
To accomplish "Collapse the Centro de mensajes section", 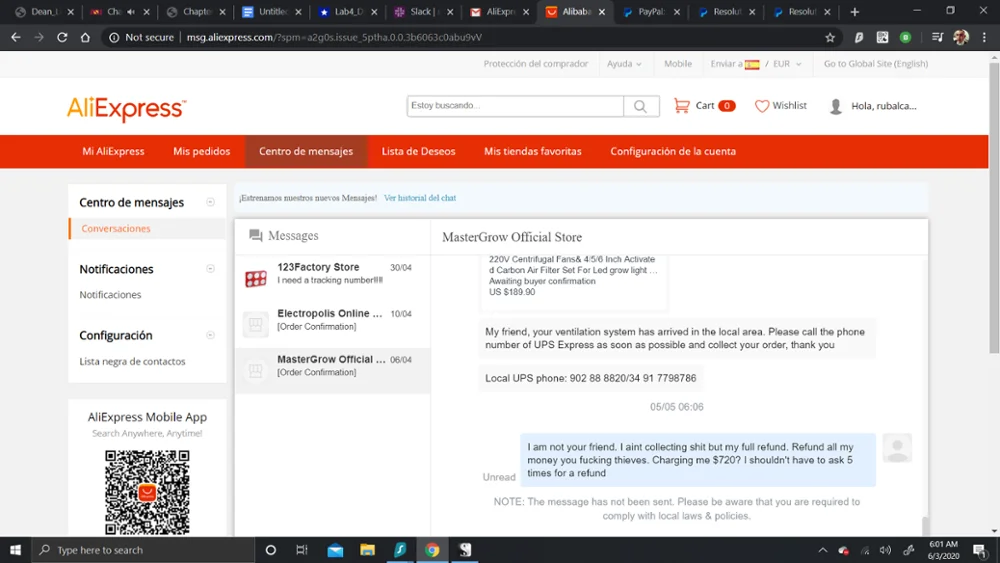I will 210,202.
